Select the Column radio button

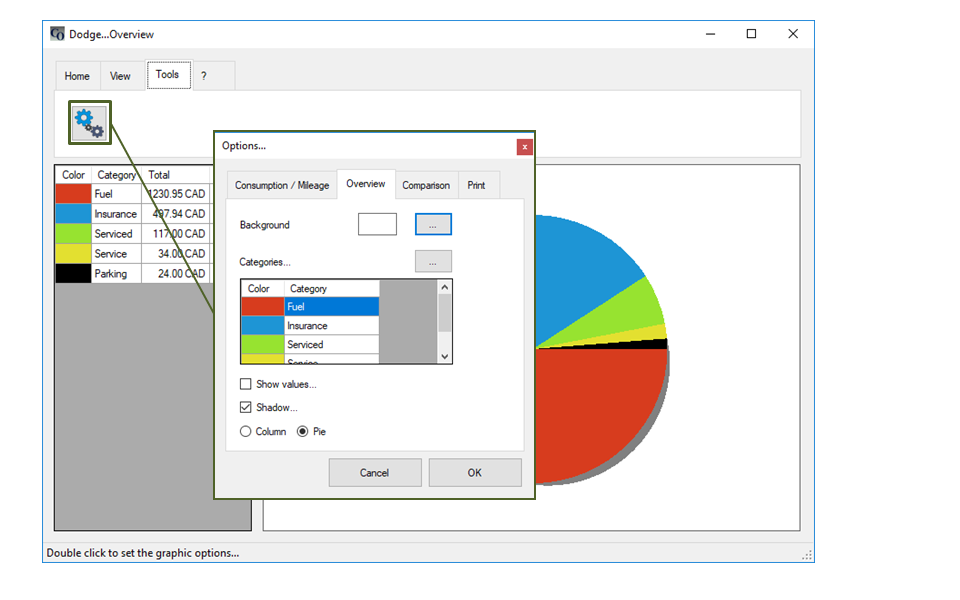[x=246, y=432]
